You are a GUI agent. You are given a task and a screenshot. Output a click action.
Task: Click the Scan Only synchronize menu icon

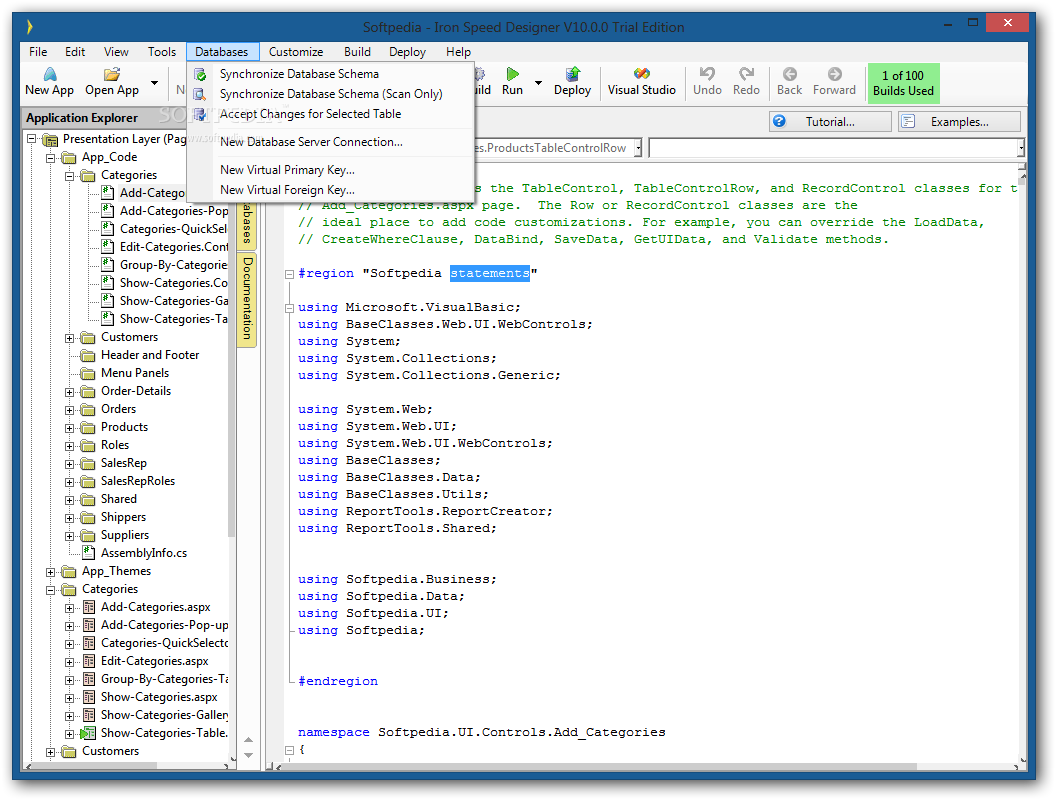click(200, 94)
